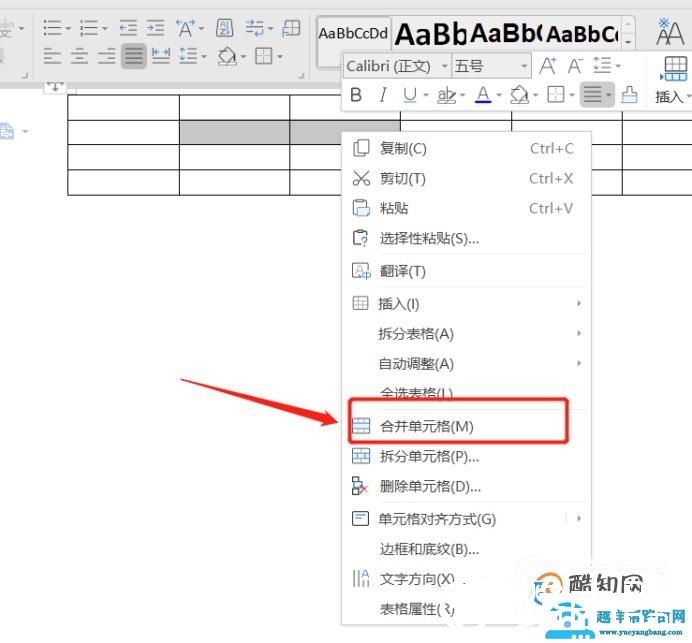Expand 单元格对齐方式(G) submenu
The width and height of the screenshot is (692, 643).
point(466,519)
